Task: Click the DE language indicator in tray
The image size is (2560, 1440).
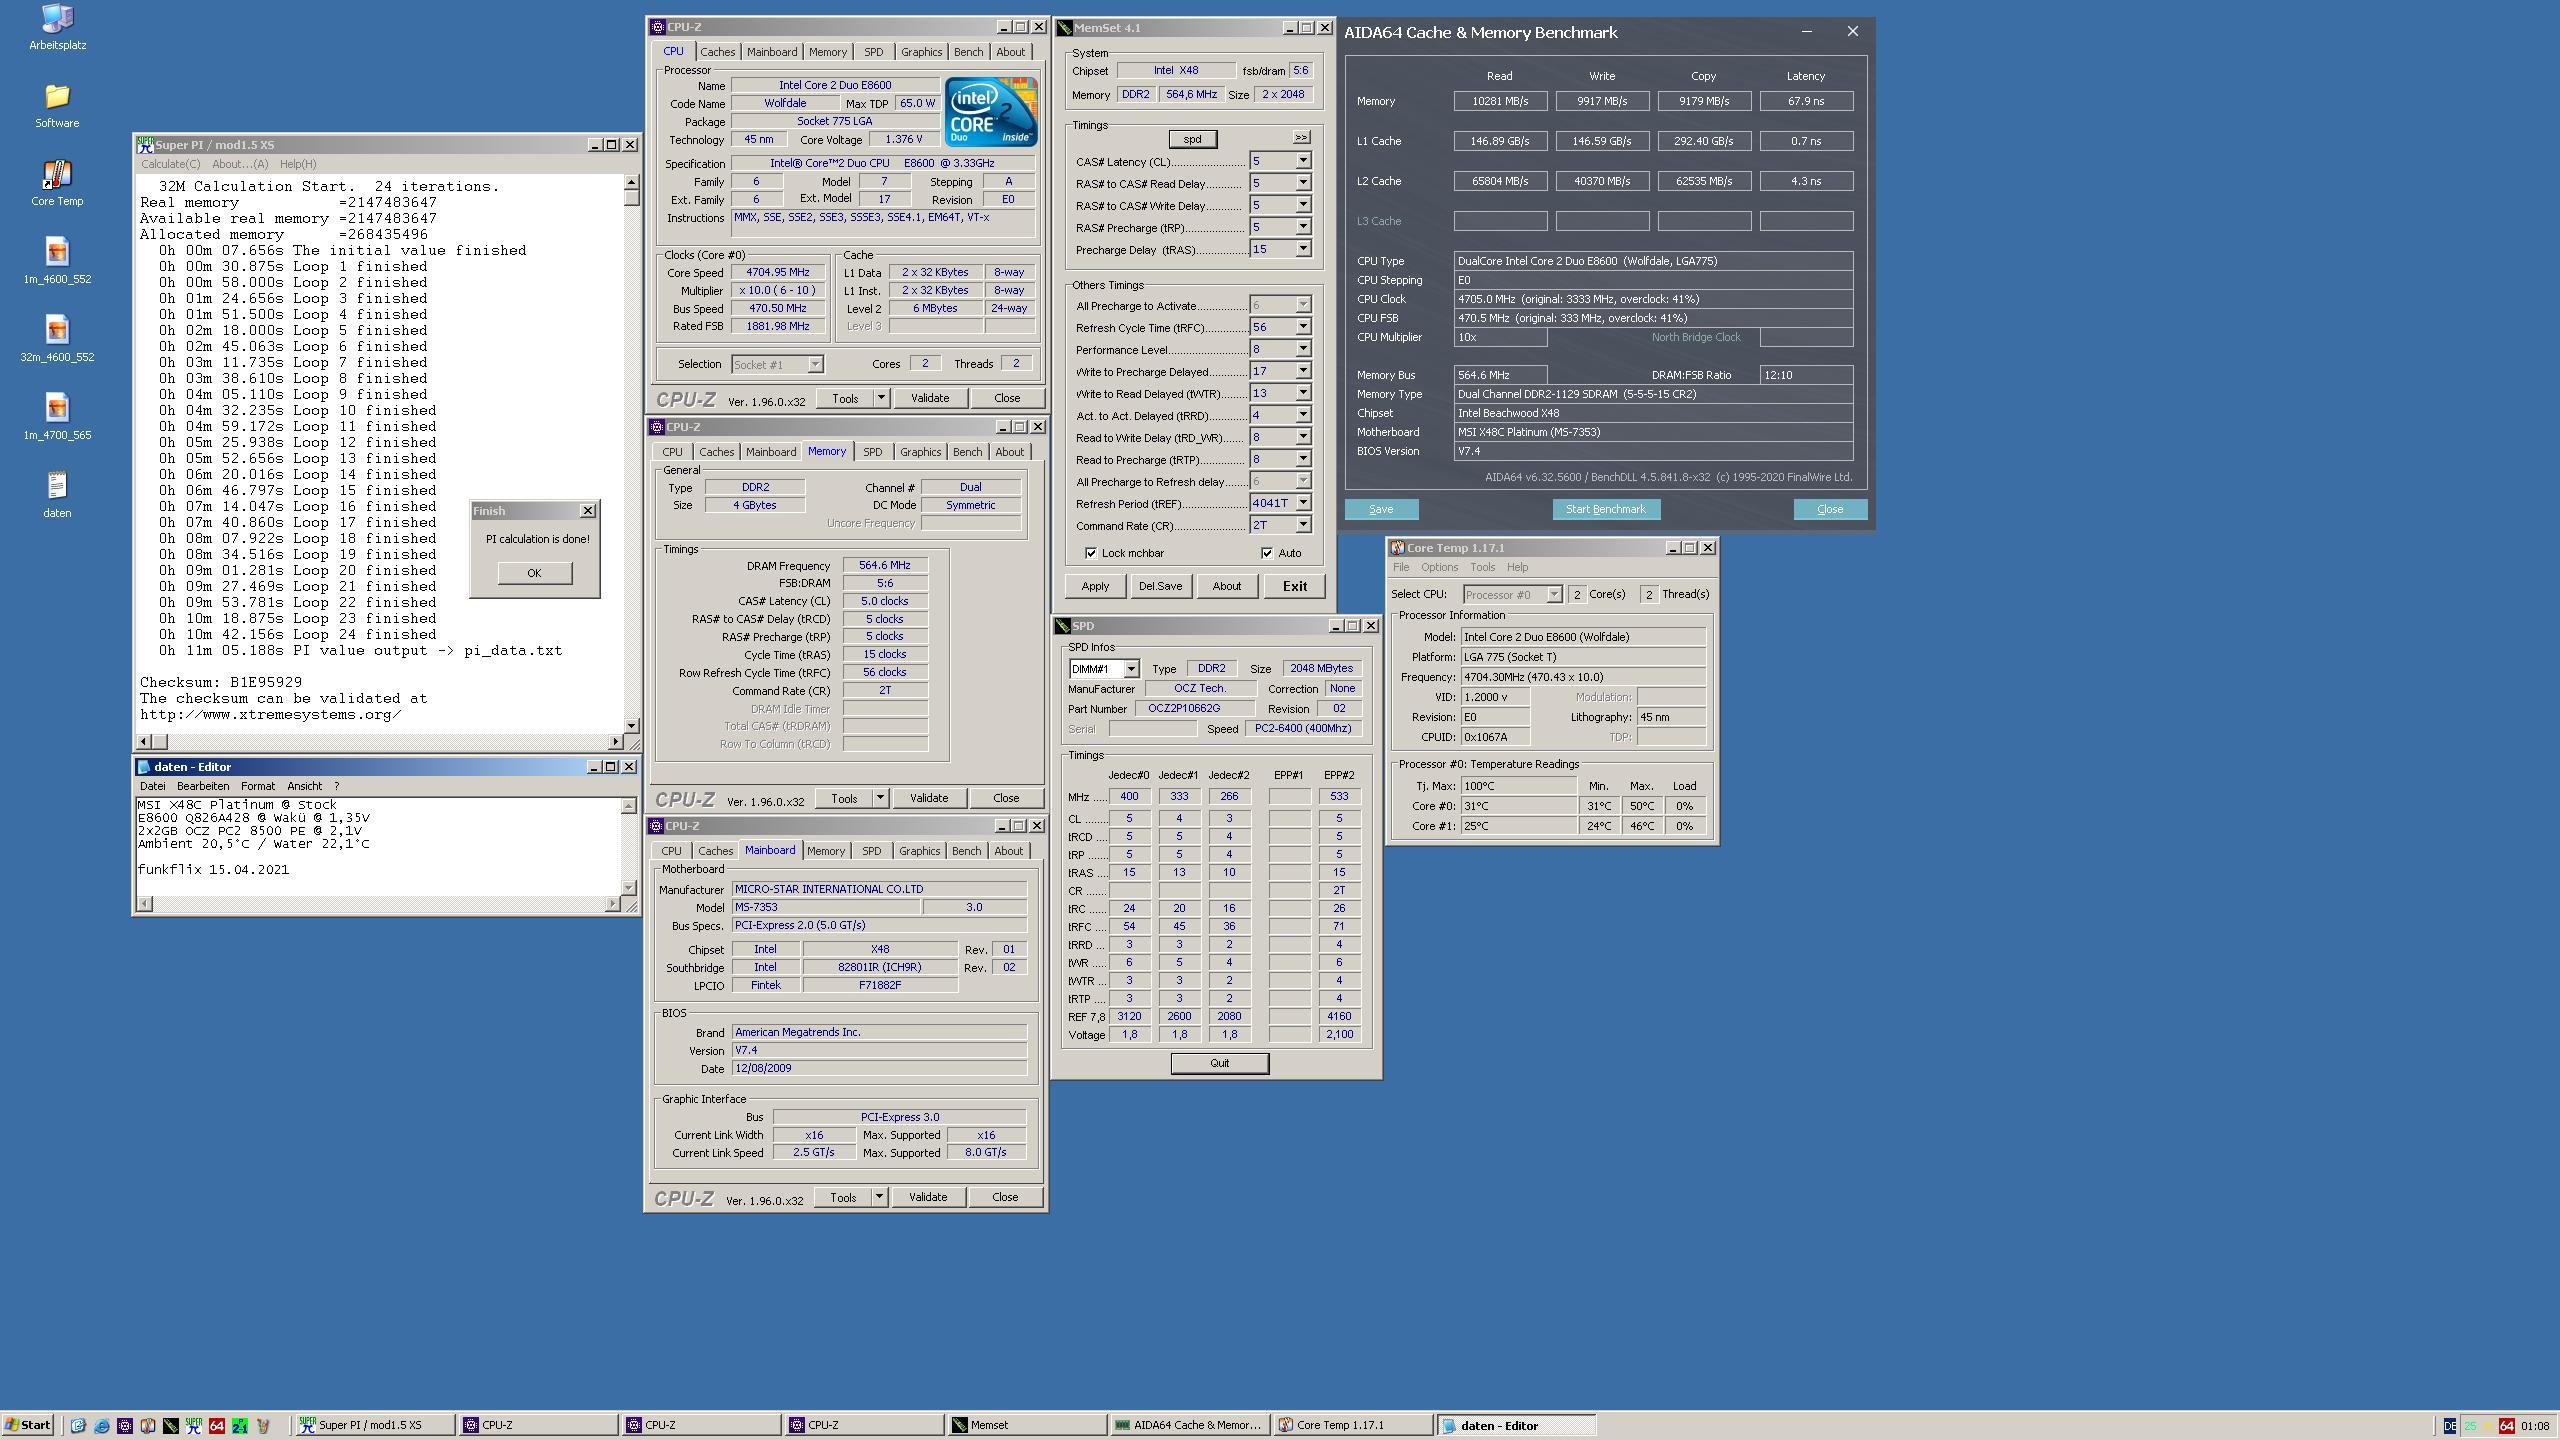Action: pos(2449,1425)
